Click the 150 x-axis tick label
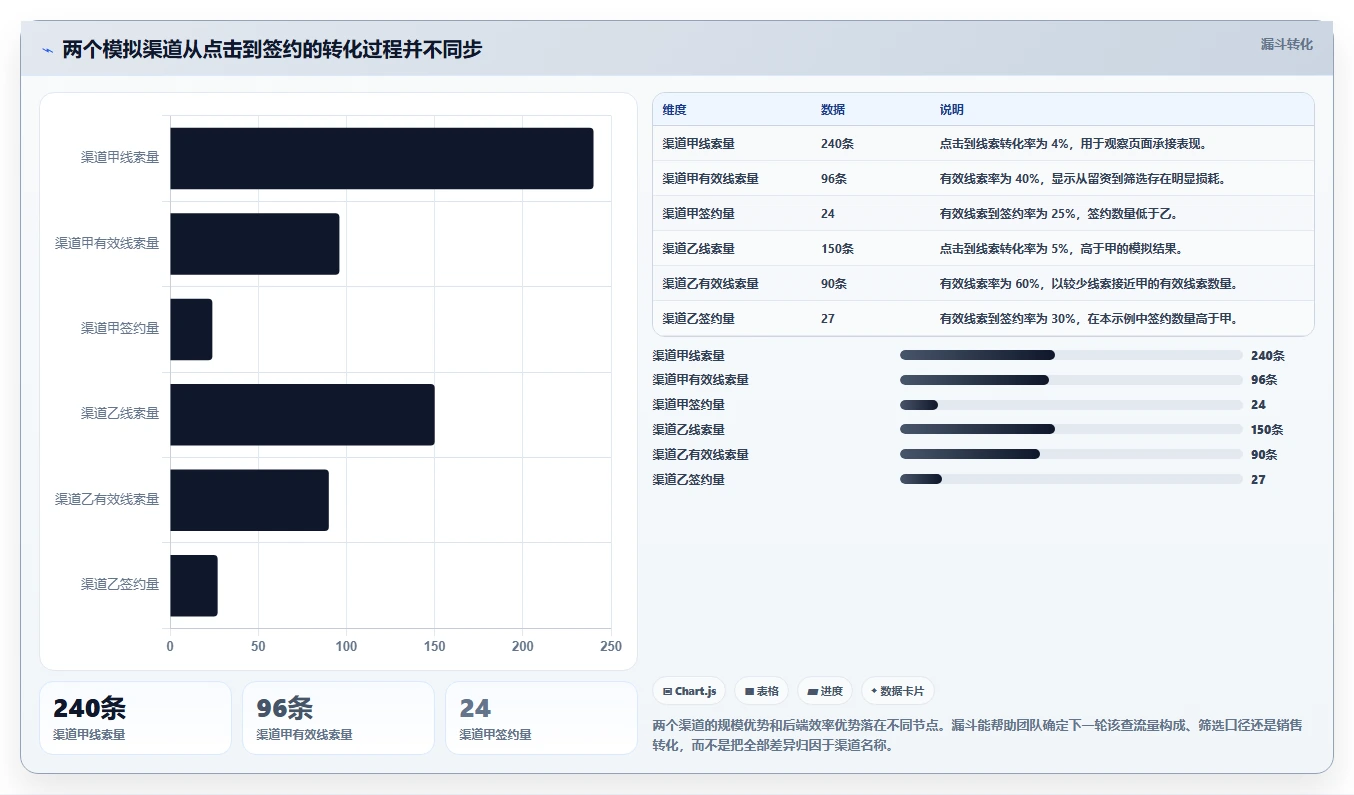The height and width of the screenshot is (795, 1354). 434,647
